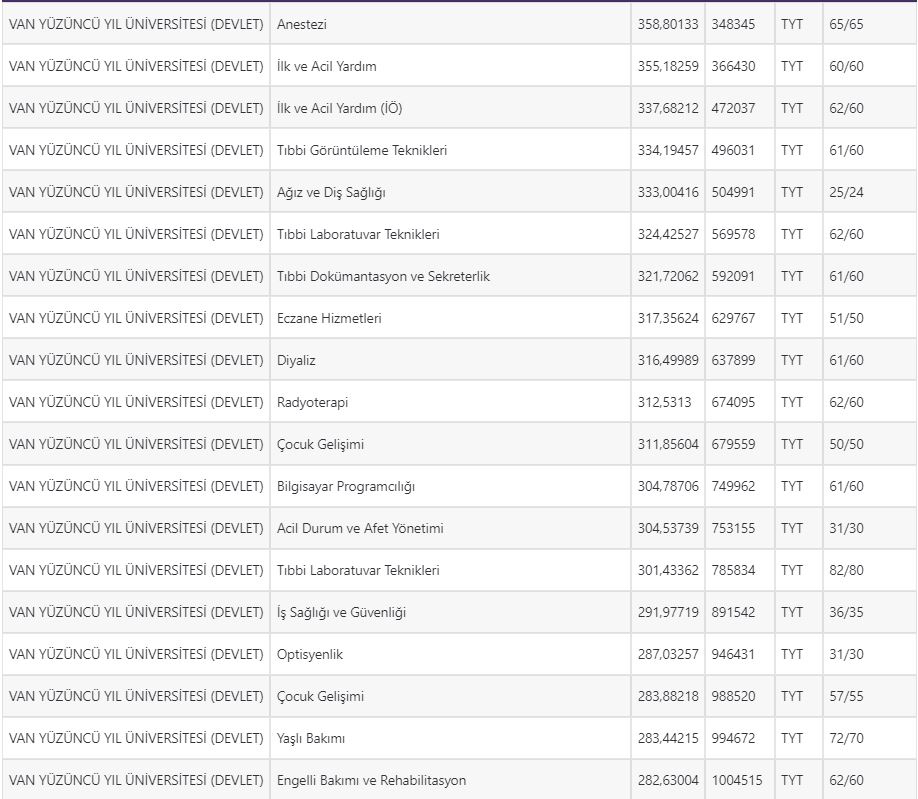Click rank 348345
This screenshot has width=918, height=799.
pos(733,25)
